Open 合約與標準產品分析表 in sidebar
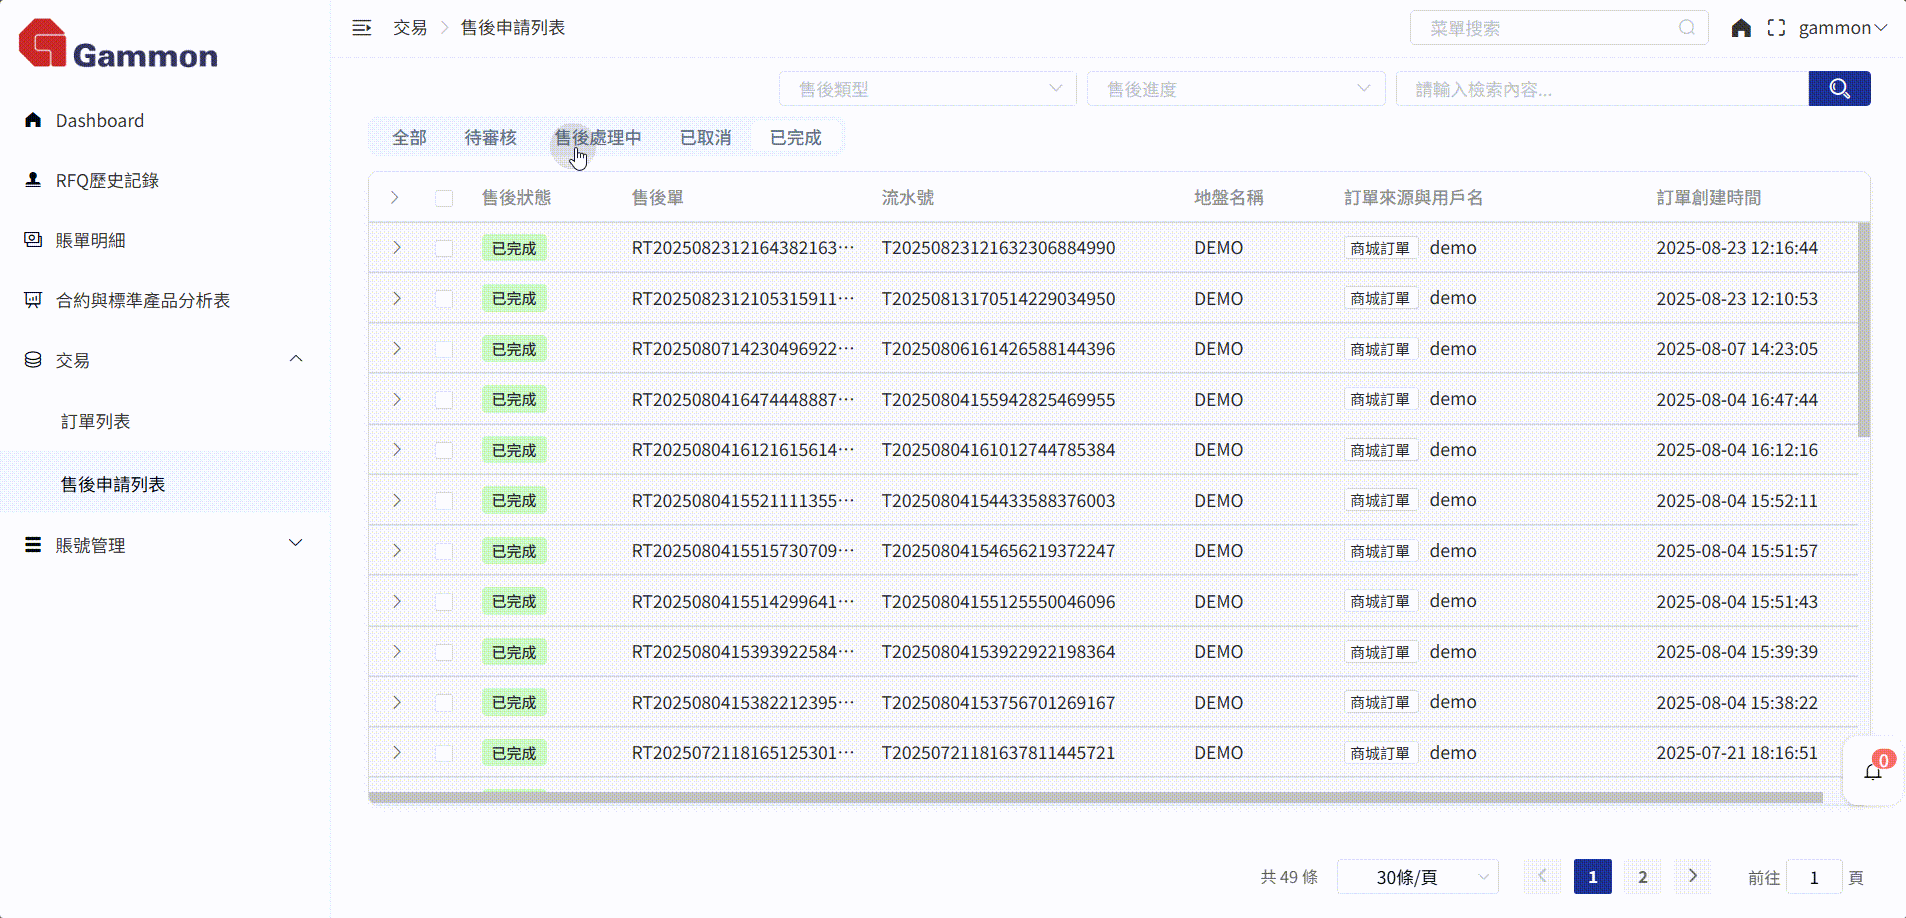The height and width of the screenshot is (918, 1906). tap(142, 301)
